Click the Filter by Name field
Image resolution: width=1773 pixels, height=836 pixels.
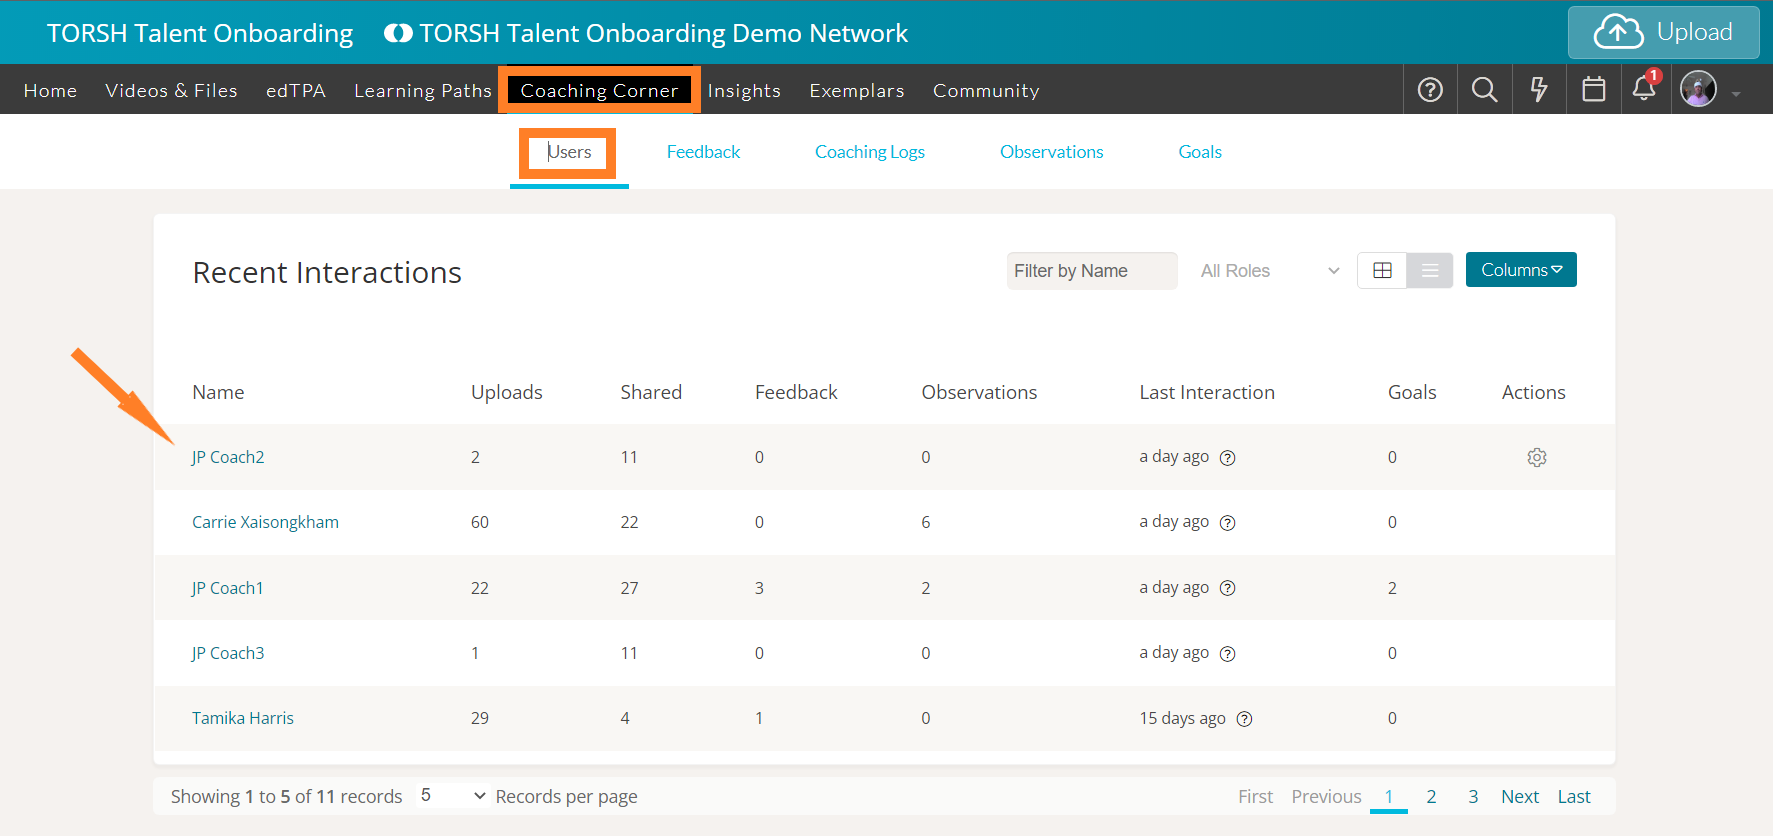coord(1091,271)
